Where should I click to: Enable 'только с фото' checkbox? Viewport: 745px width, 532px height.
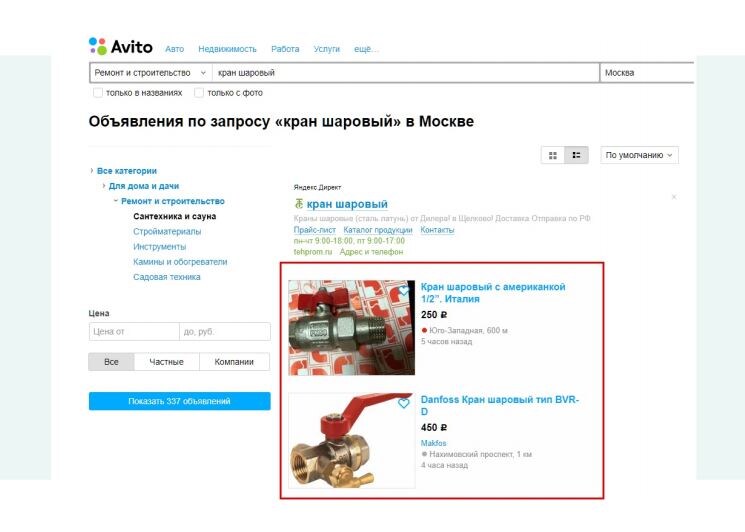tap(199, 93)
